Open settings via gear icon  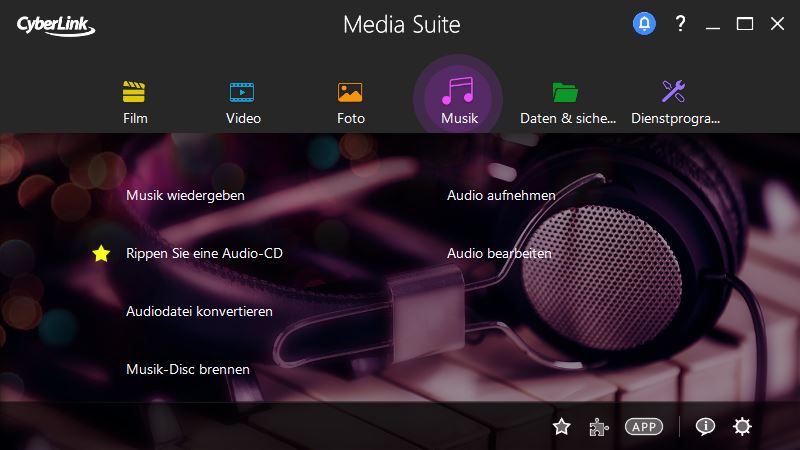[741, 427]
